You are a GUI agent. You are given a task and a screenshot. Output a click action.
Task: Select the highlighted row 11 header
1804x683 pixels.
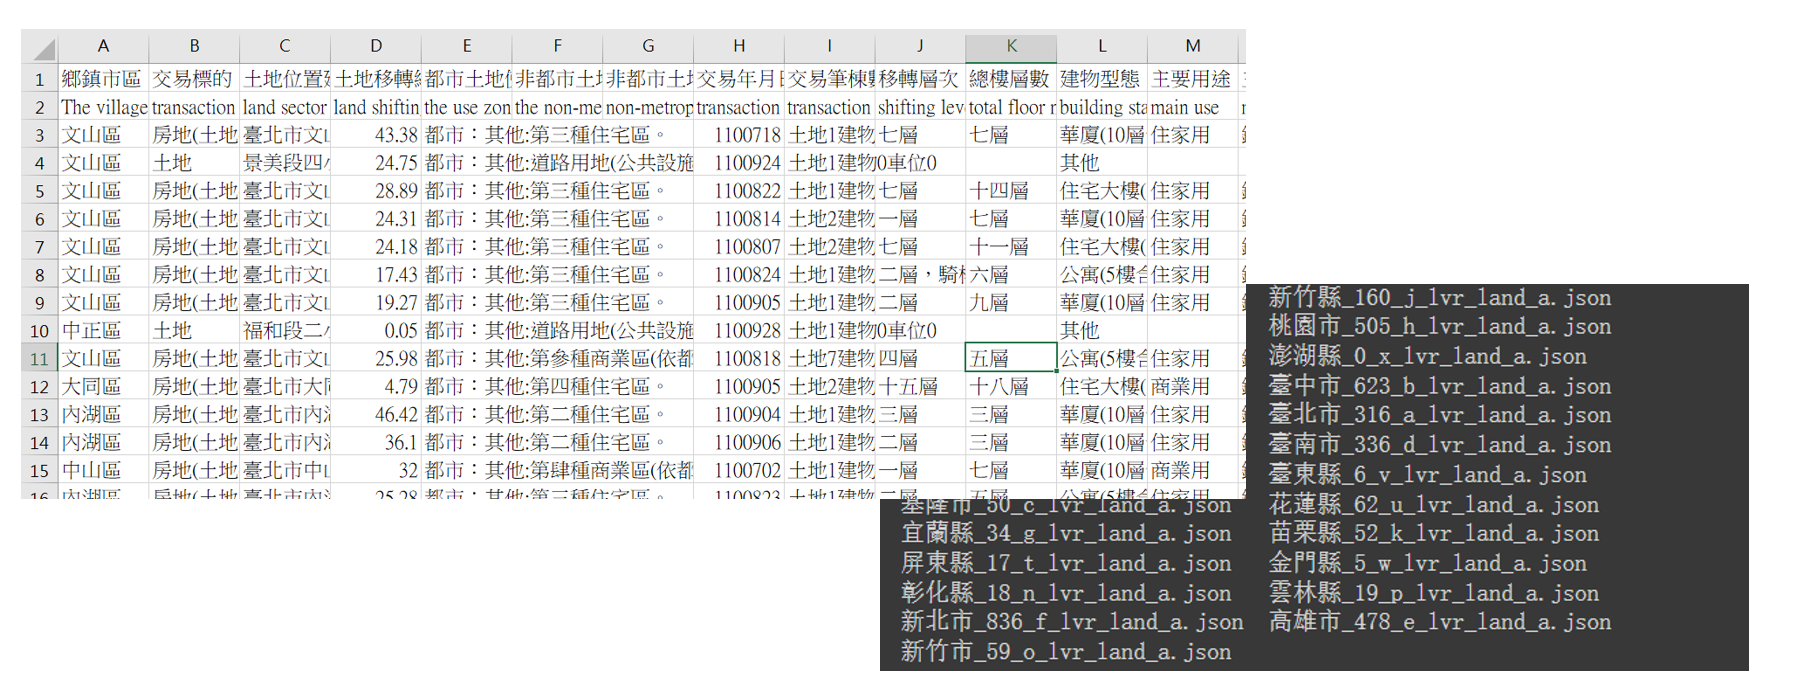[x=40, y=359]
